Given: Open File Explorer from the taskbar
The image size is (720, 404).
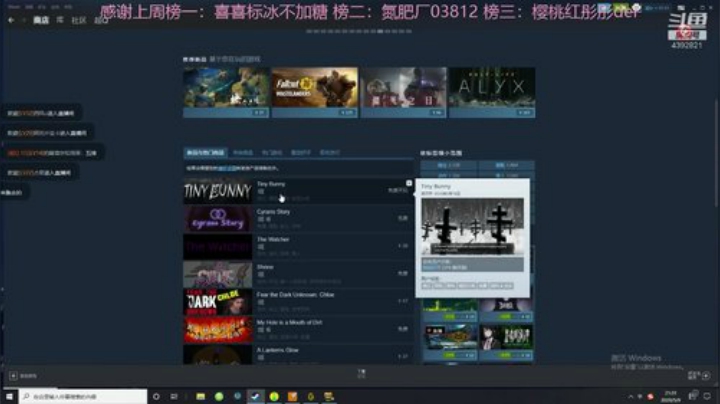Looking at the screenshot, I should tap(201, 396).
